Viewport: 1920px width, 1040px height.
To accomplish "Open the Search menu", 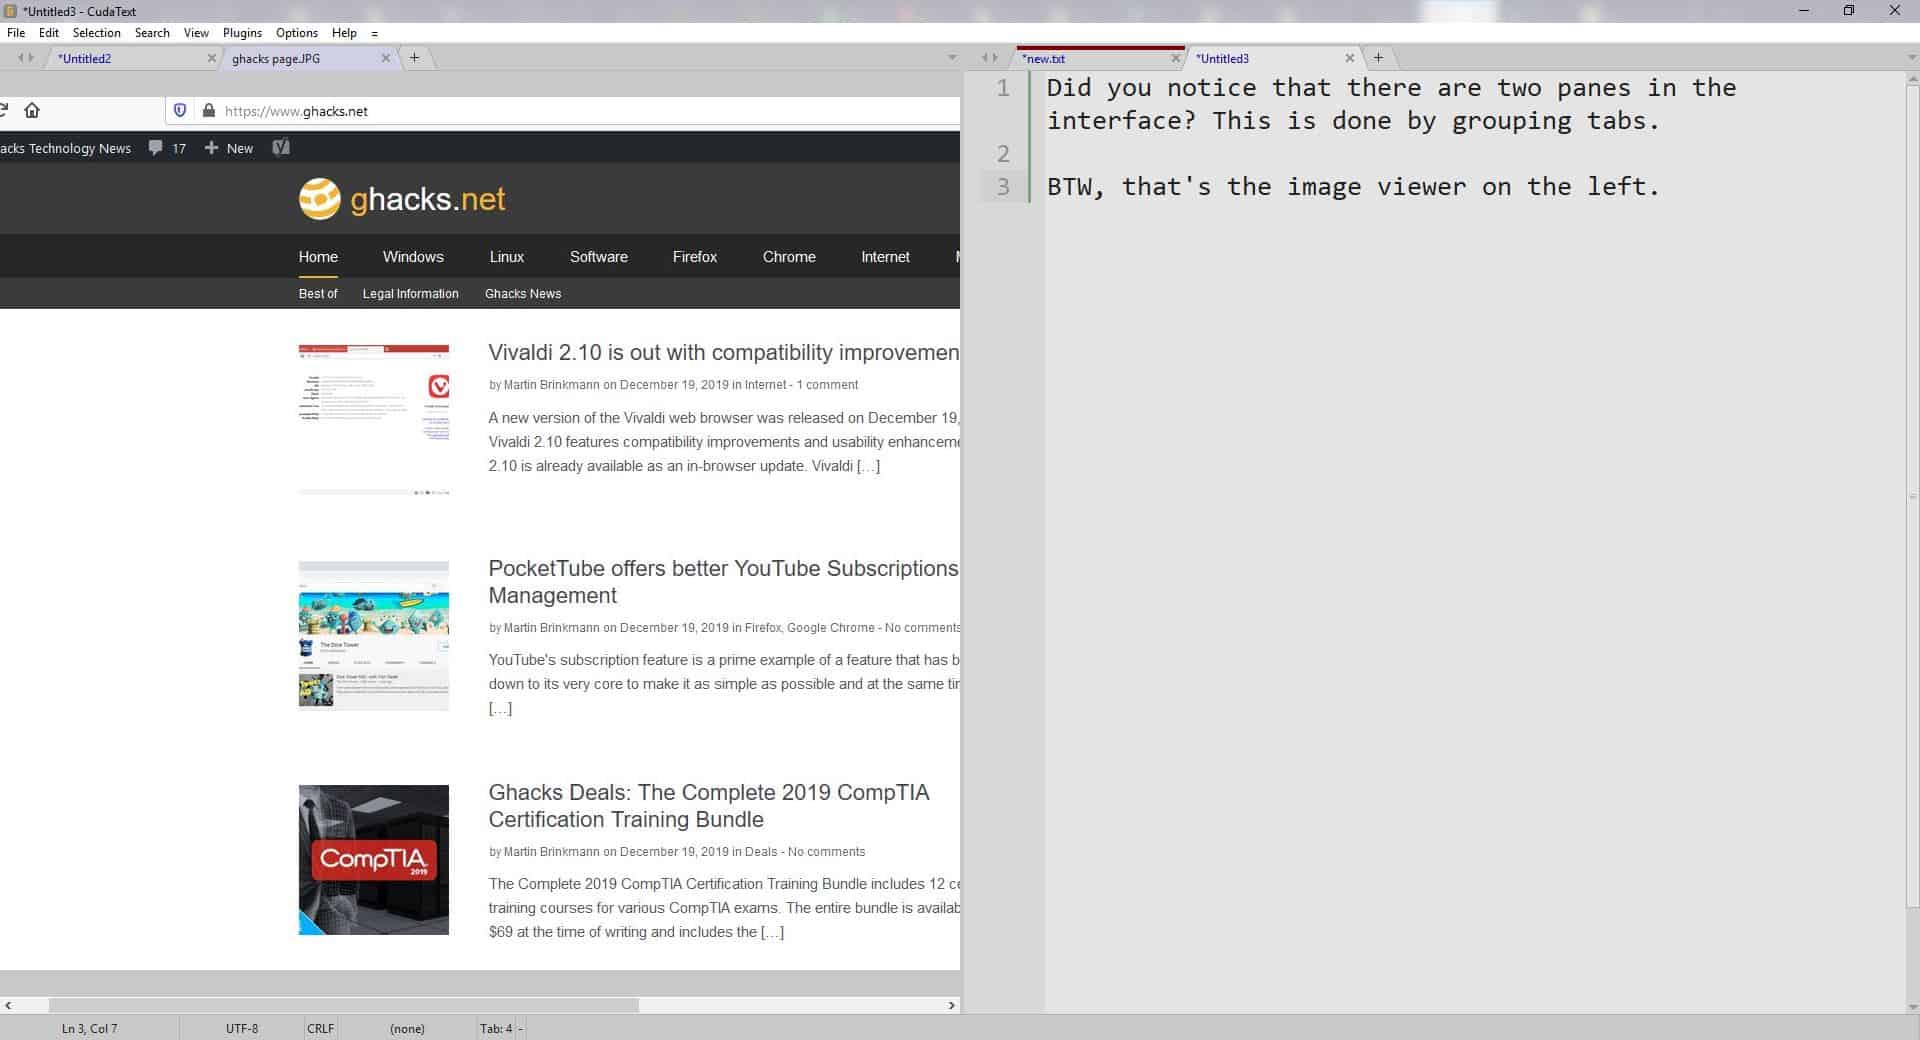I will 152,33.
